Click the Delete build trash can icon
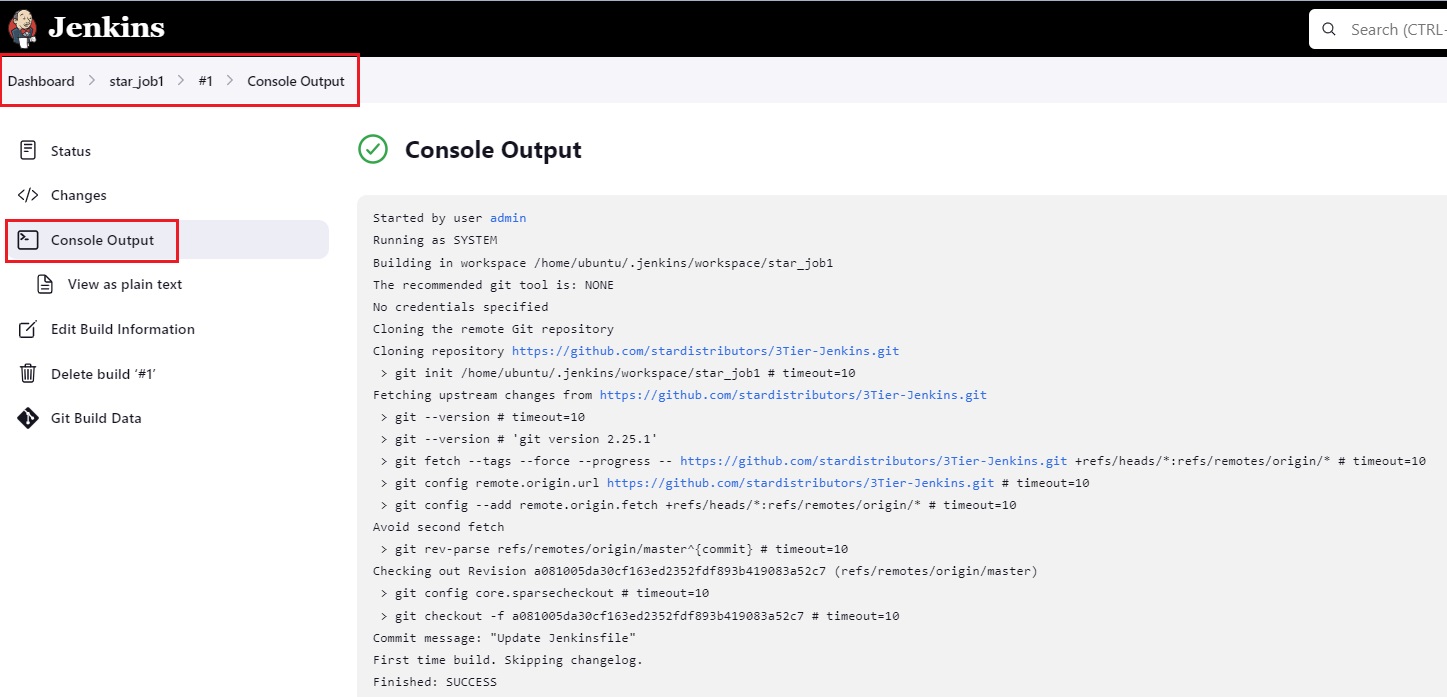Viewport: 1447px width, 697px height. coord(28,373)
